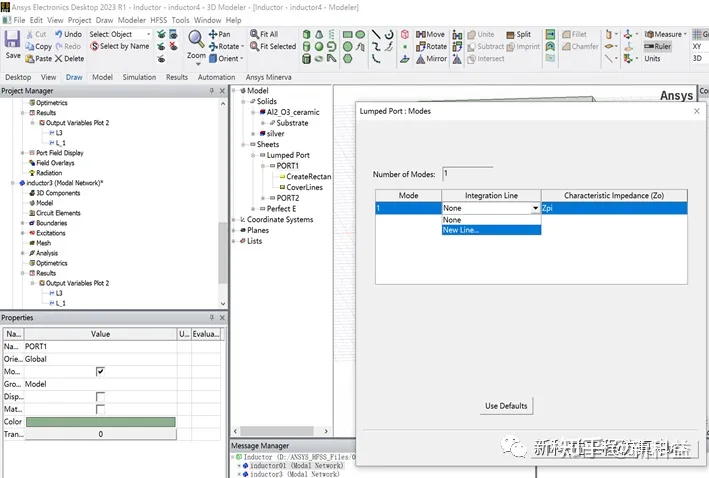Click the Intersect tool
This screenshot has width=709, height=478.
point(486,59)
